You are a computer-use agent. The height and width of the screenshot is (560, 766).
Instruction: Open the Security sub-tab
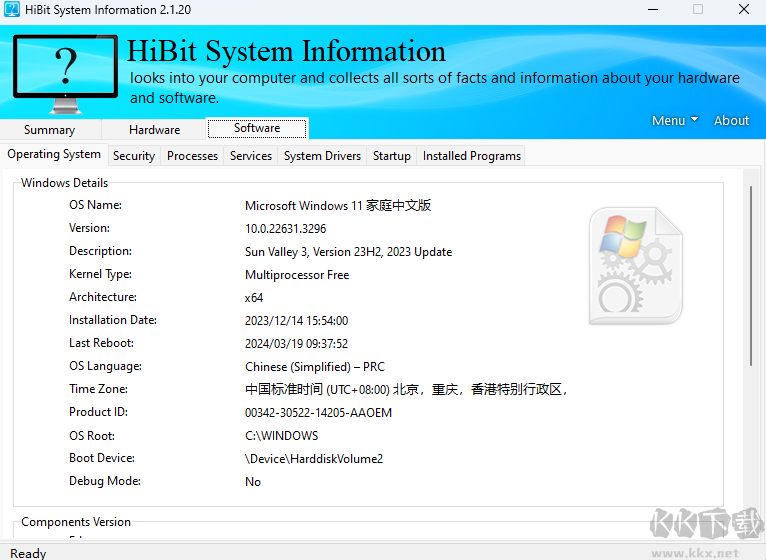pos(134,156)
